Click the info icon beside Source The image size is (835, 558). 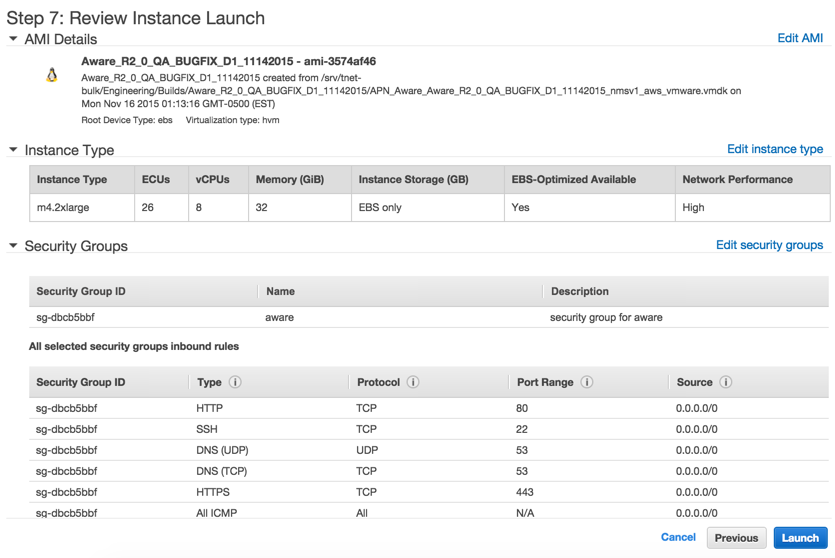tap(726, 382)
